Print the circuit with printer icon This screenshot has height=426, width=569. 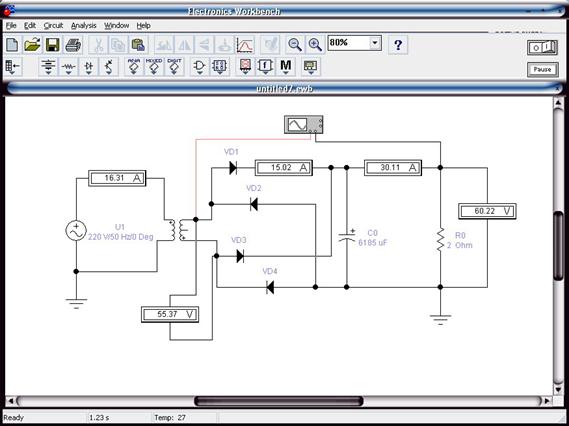point(73,45)
